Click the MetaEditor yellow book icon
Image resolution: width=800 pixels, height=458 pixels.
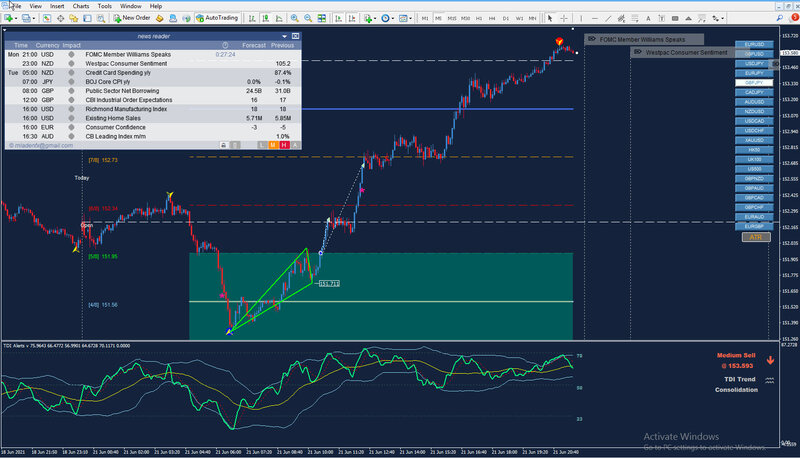(159, 18)
